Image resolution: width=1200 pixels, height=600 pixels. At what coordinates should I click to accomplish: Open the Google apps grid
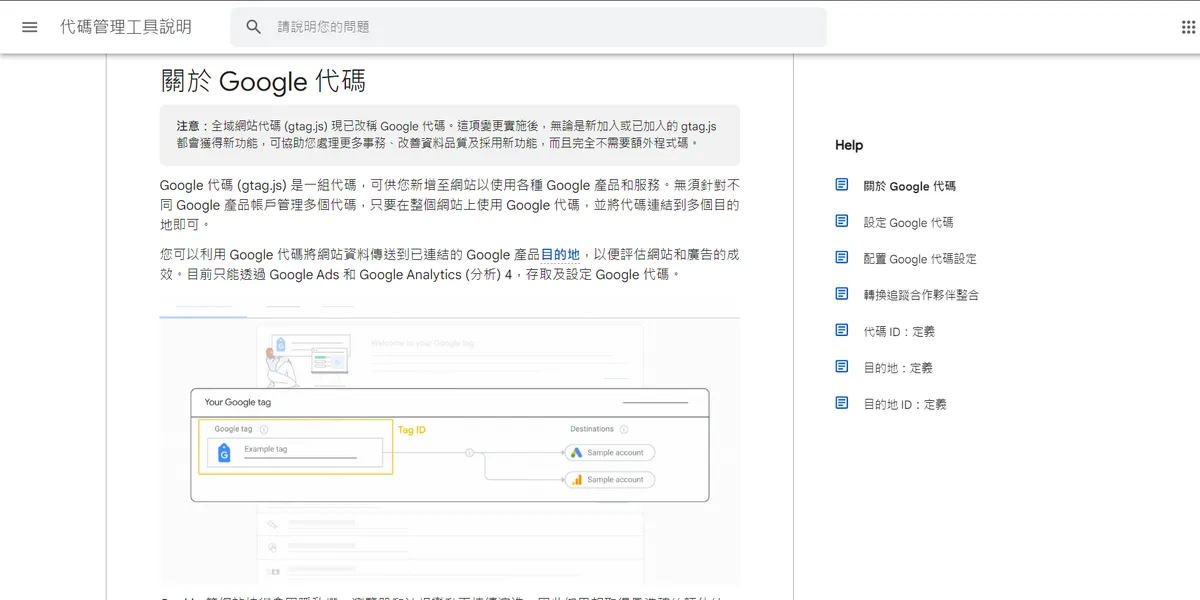(x=1189, y=27)
